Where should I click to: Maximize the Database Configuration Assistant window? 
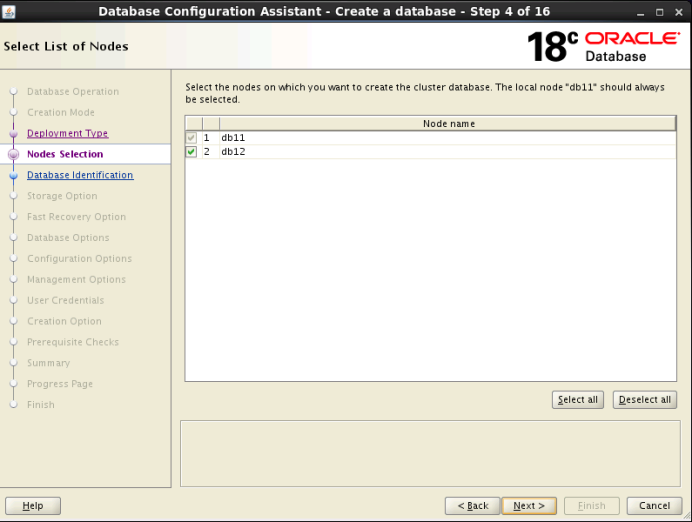tap(660, 12)
